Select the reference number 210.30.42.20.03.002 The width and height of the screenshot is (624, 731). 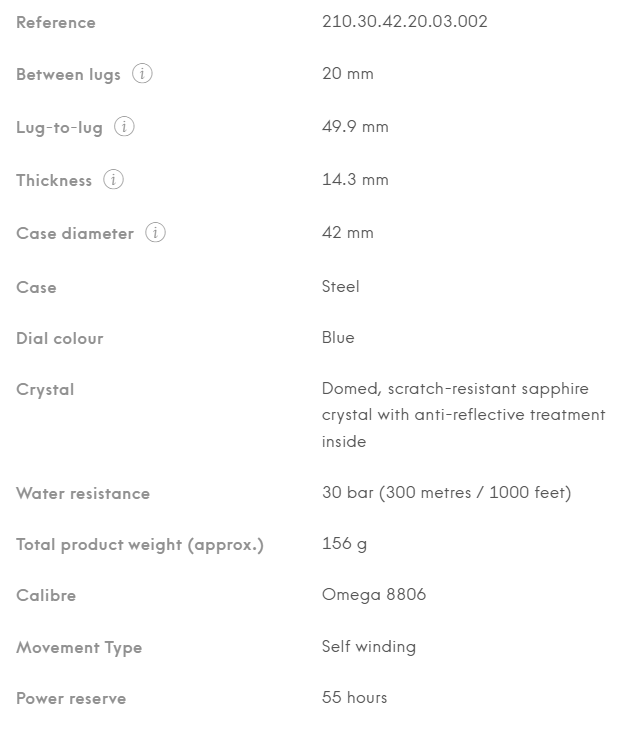(404, 21)
